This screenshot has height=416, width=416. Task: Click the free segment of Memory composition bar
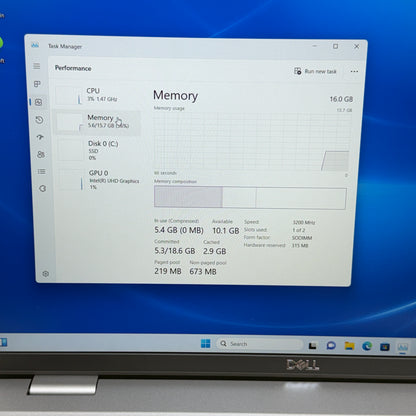[x=301, y=198]
